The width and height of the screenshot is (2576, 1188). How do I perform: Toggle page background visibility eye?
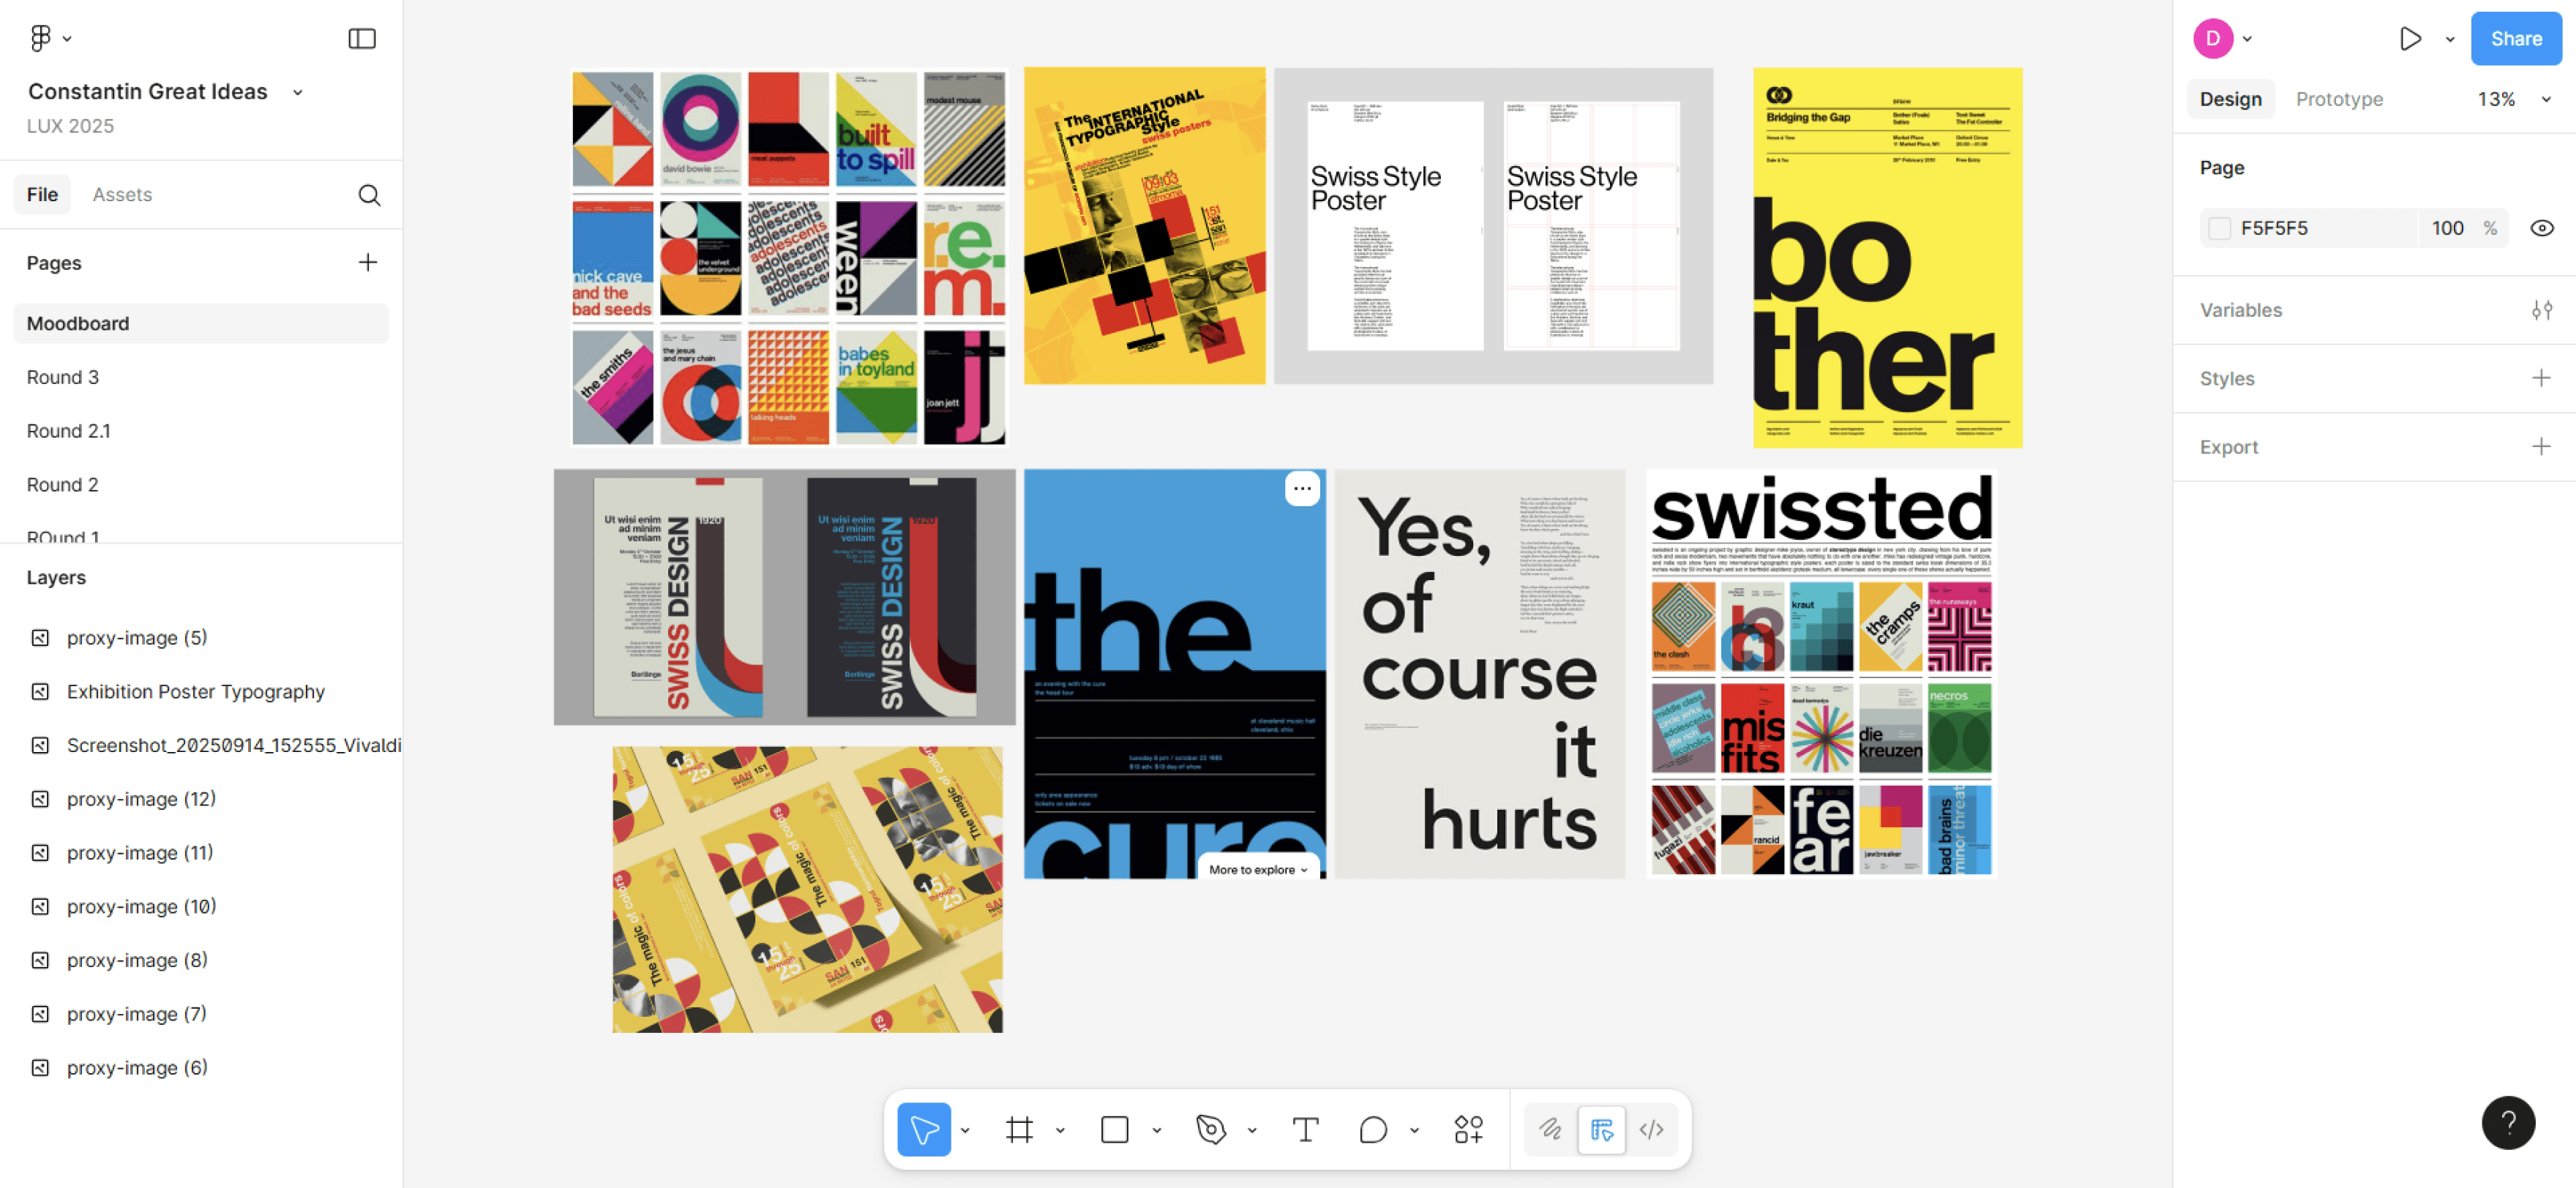2541,228
